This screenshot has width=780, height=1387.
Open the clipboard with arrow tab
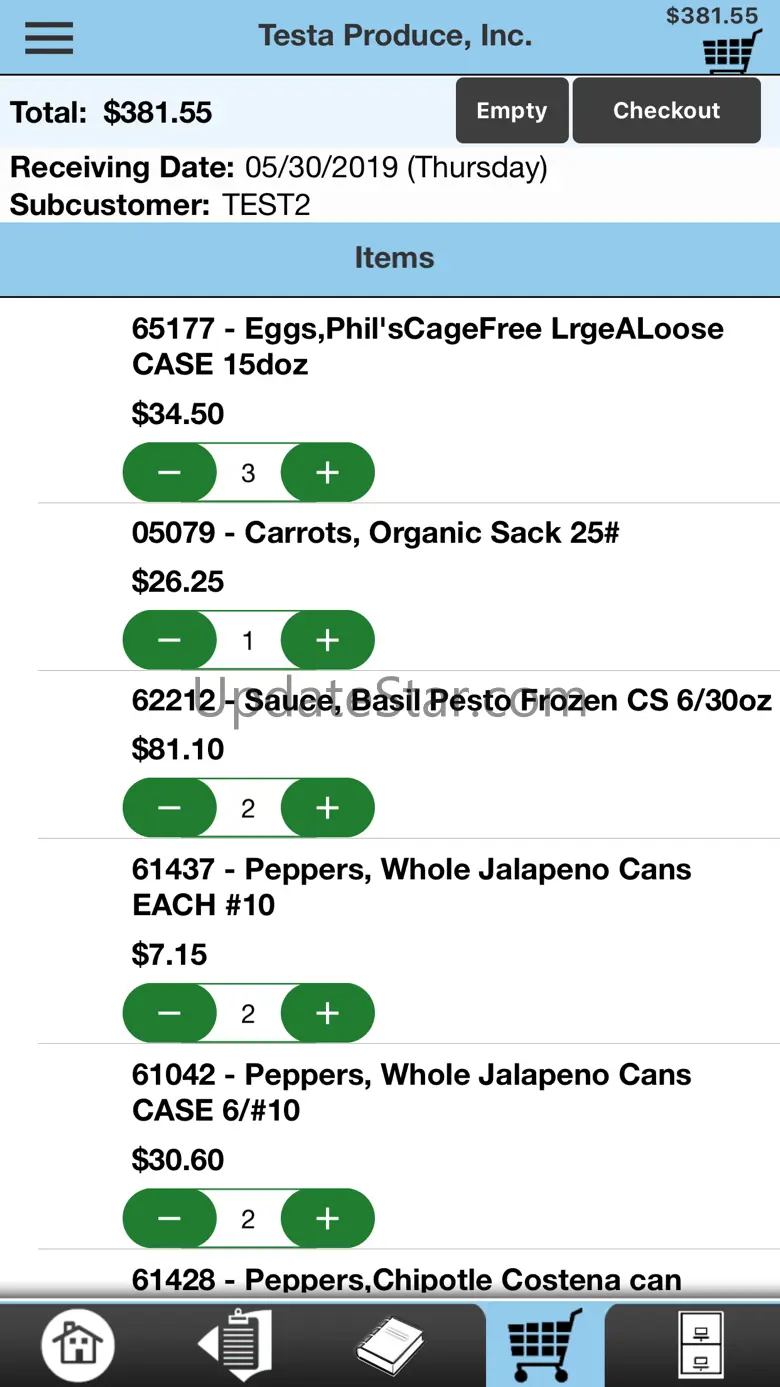235,1344
